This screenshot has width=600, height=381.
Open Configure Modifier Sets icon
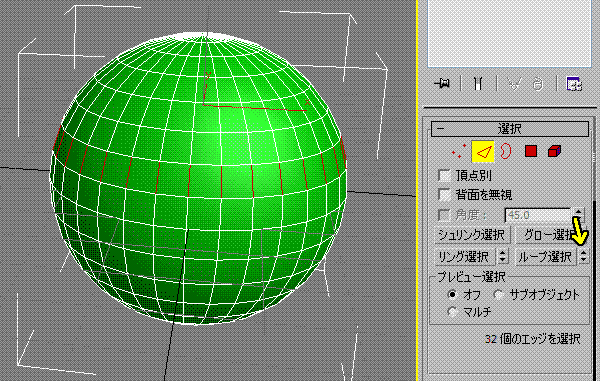pyautogui.click(x=574, y=83)
